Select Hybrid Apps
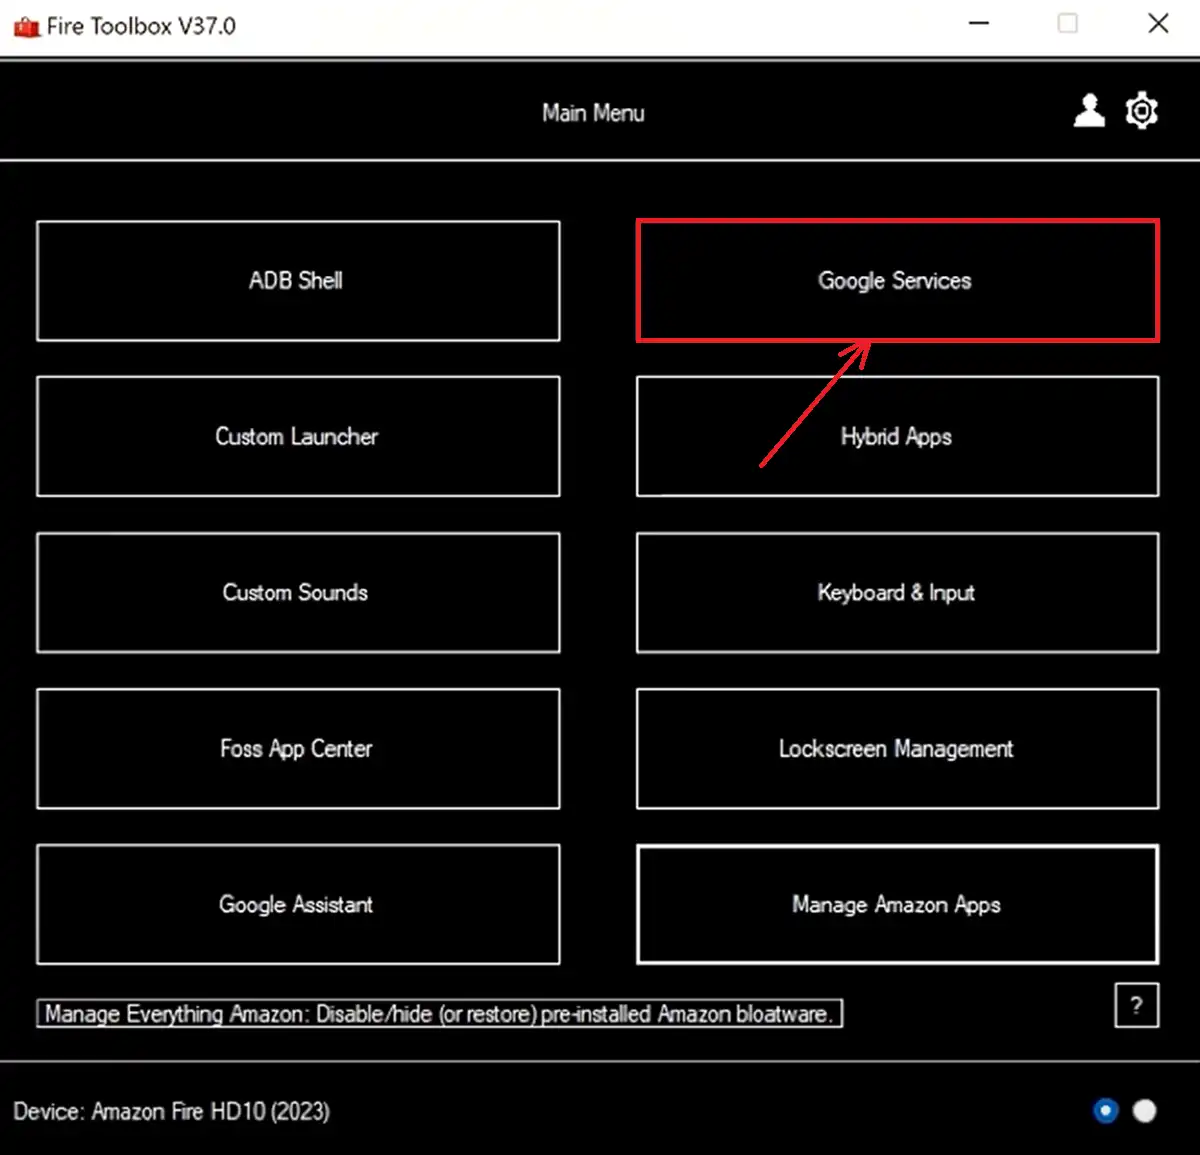 point(897,437)
